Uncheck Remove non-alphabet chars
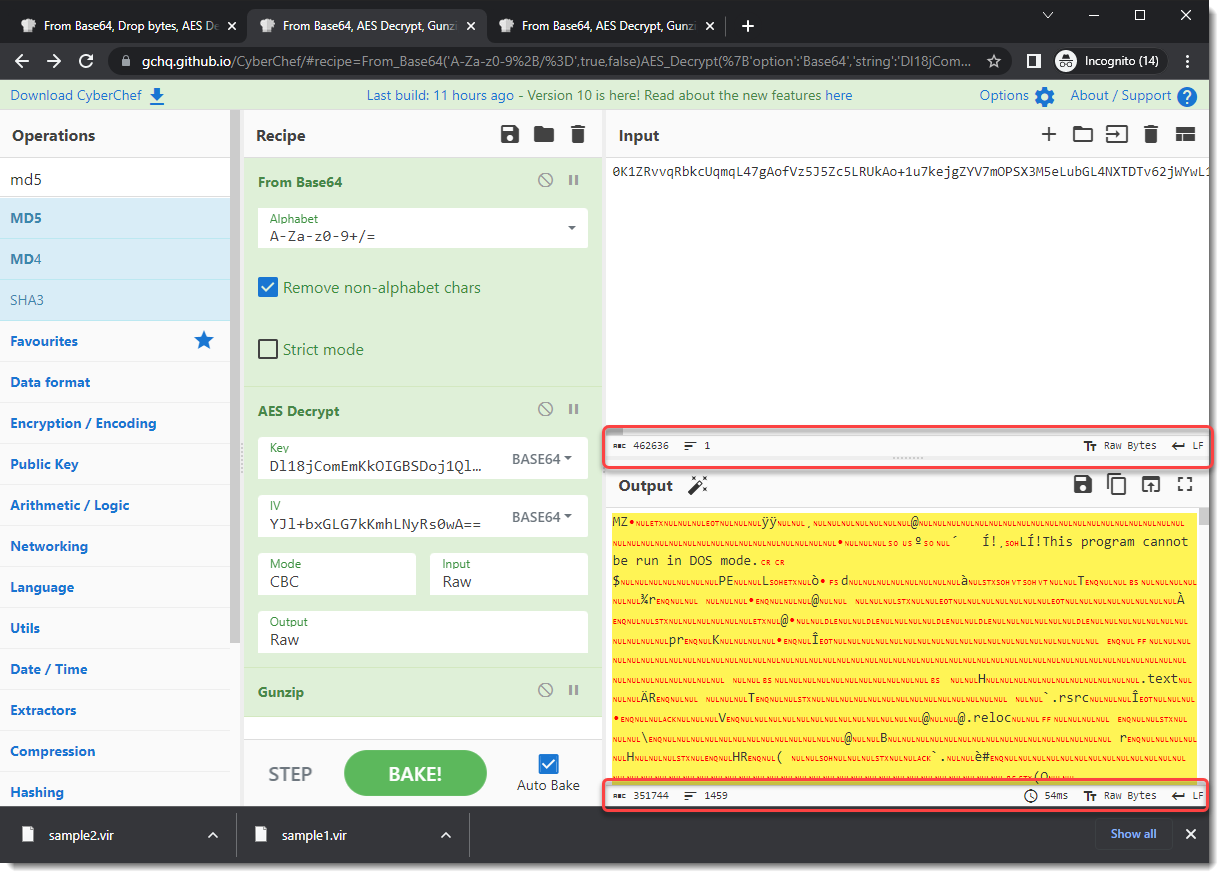 (x=268, y=288)
